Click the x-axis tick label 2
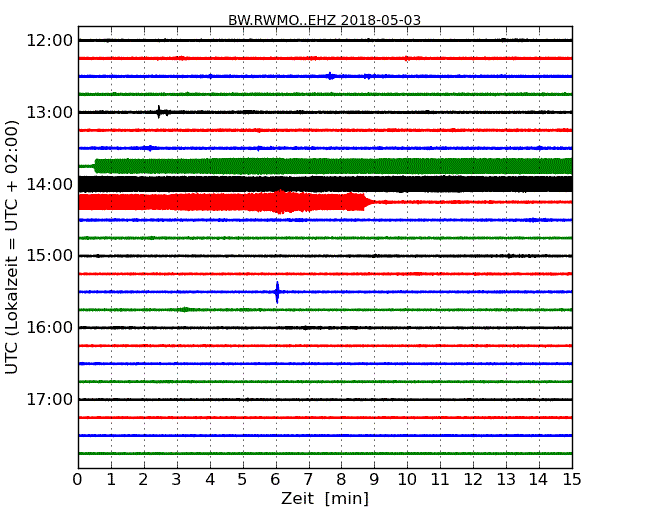Viewport: 650px width, 520px height. coord(144,480)
